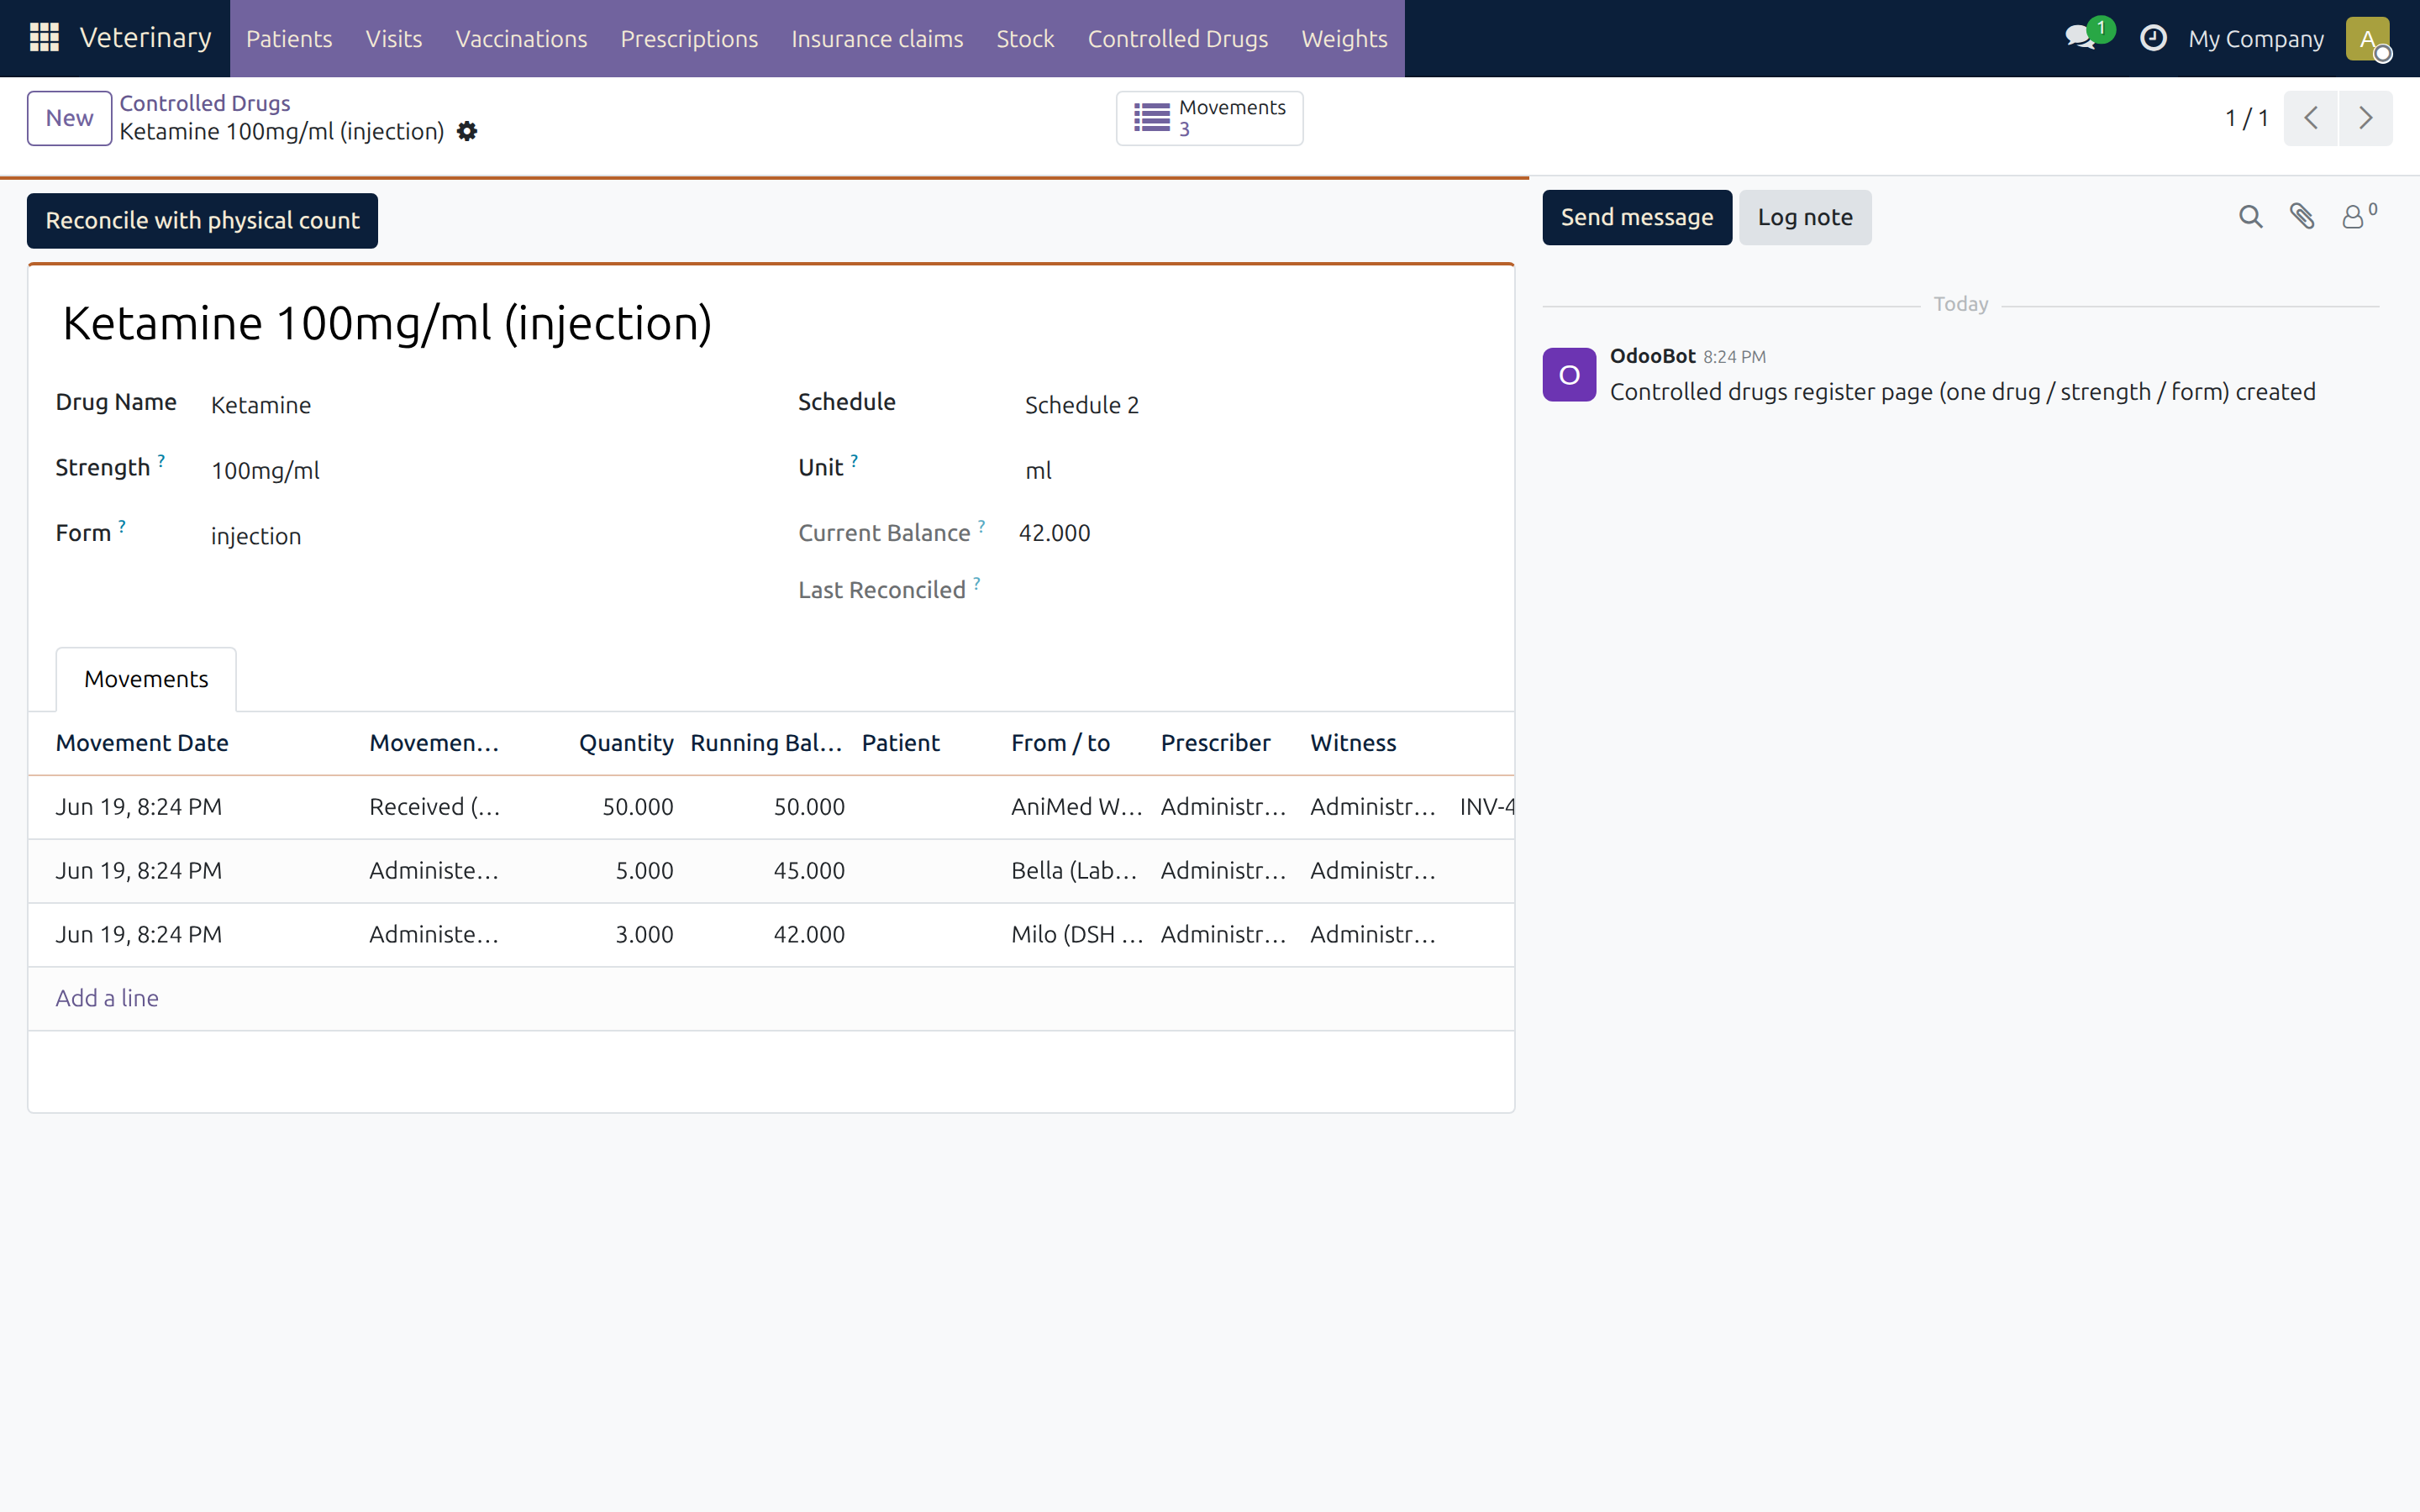Open the Prescriptions menu
The image size is (2420, 1512).
coord(689,38)
